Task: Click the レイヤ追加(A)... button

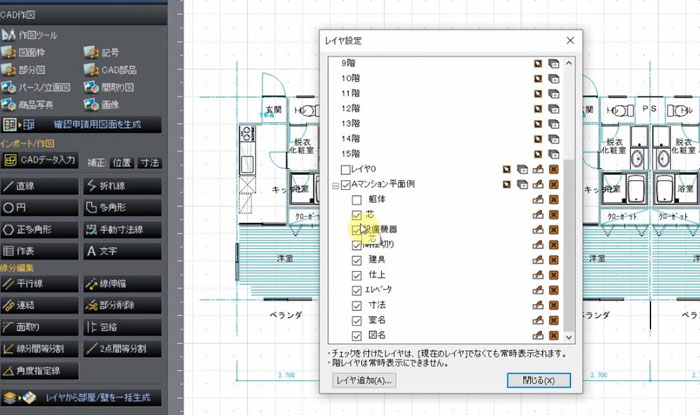Action: 364,380
